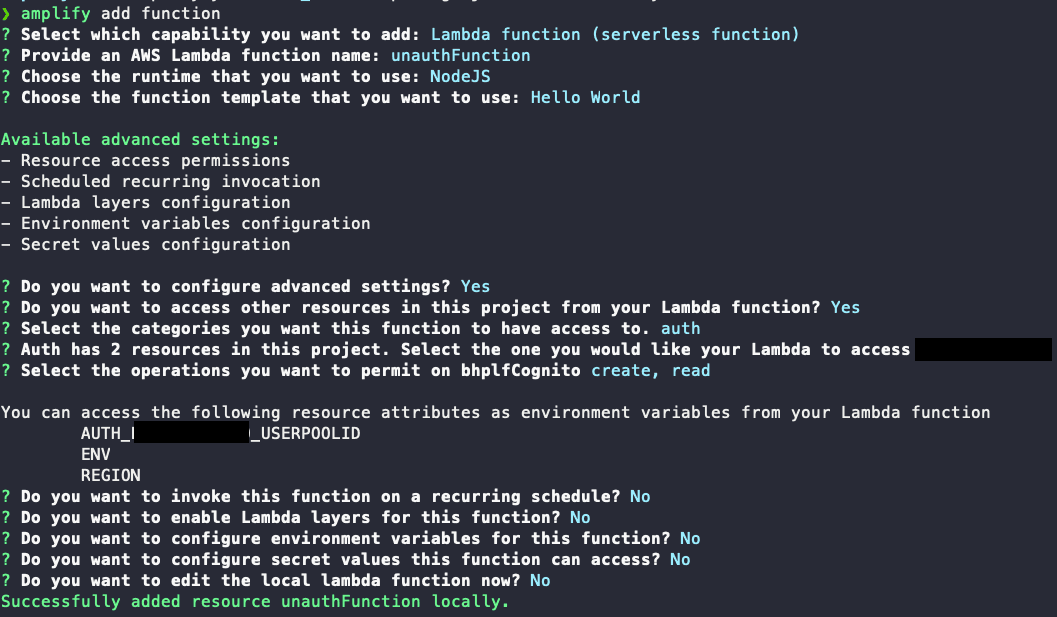Click the 'amplify add function' command text
Screen dimensions: 1057x617
coord(120,14)
